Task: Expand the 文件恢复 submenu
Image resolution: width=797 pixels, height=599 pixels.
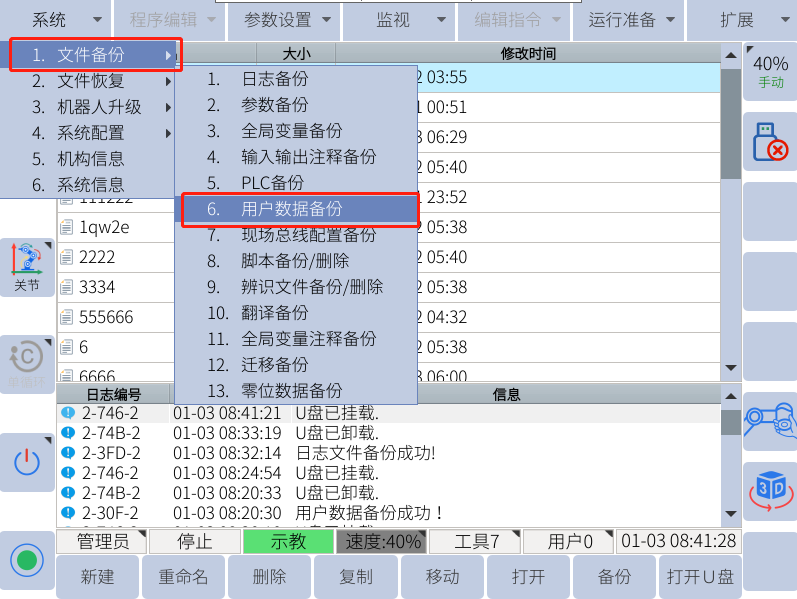Action: click(x=90, y=81)
